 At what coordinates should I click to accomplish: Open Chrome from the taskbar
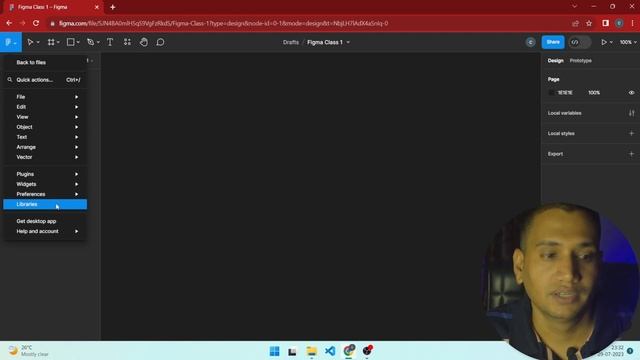(349, 351)
